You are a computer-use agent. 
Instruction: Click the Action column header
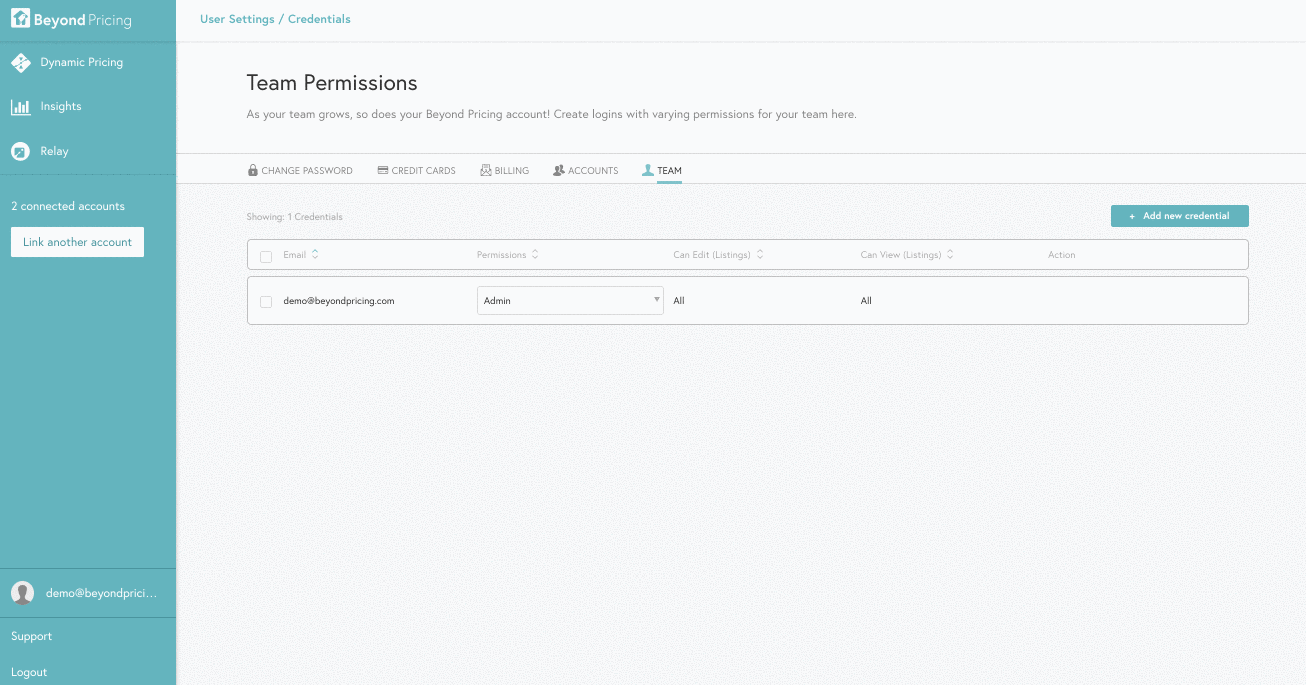[1062, 255]
